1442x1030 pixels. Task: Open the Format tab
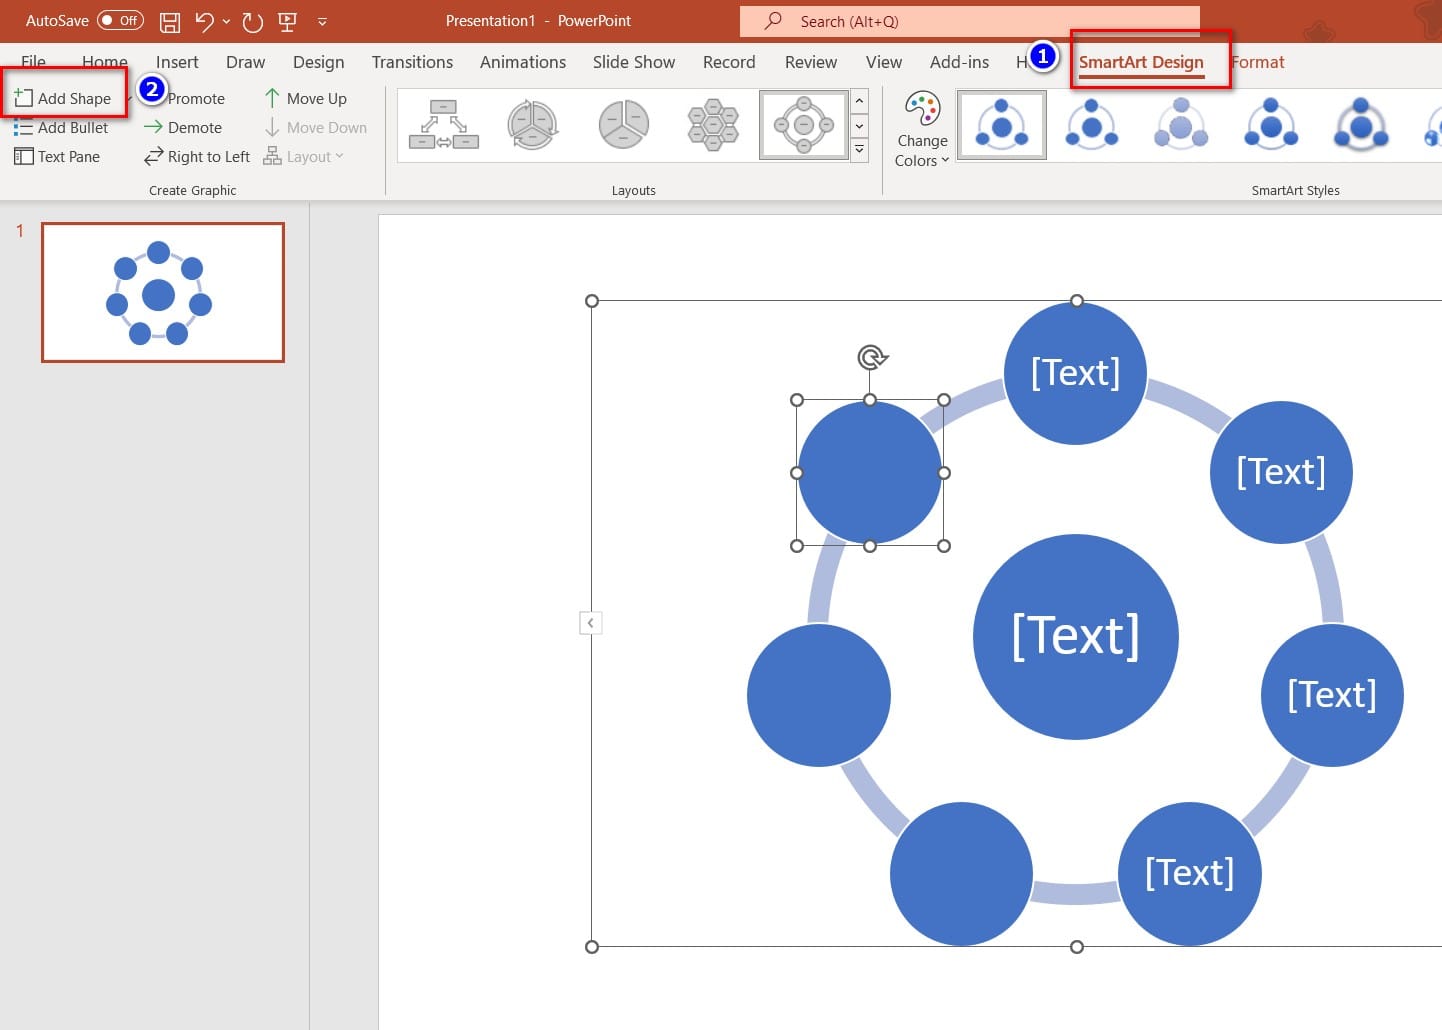[1258, 62]
